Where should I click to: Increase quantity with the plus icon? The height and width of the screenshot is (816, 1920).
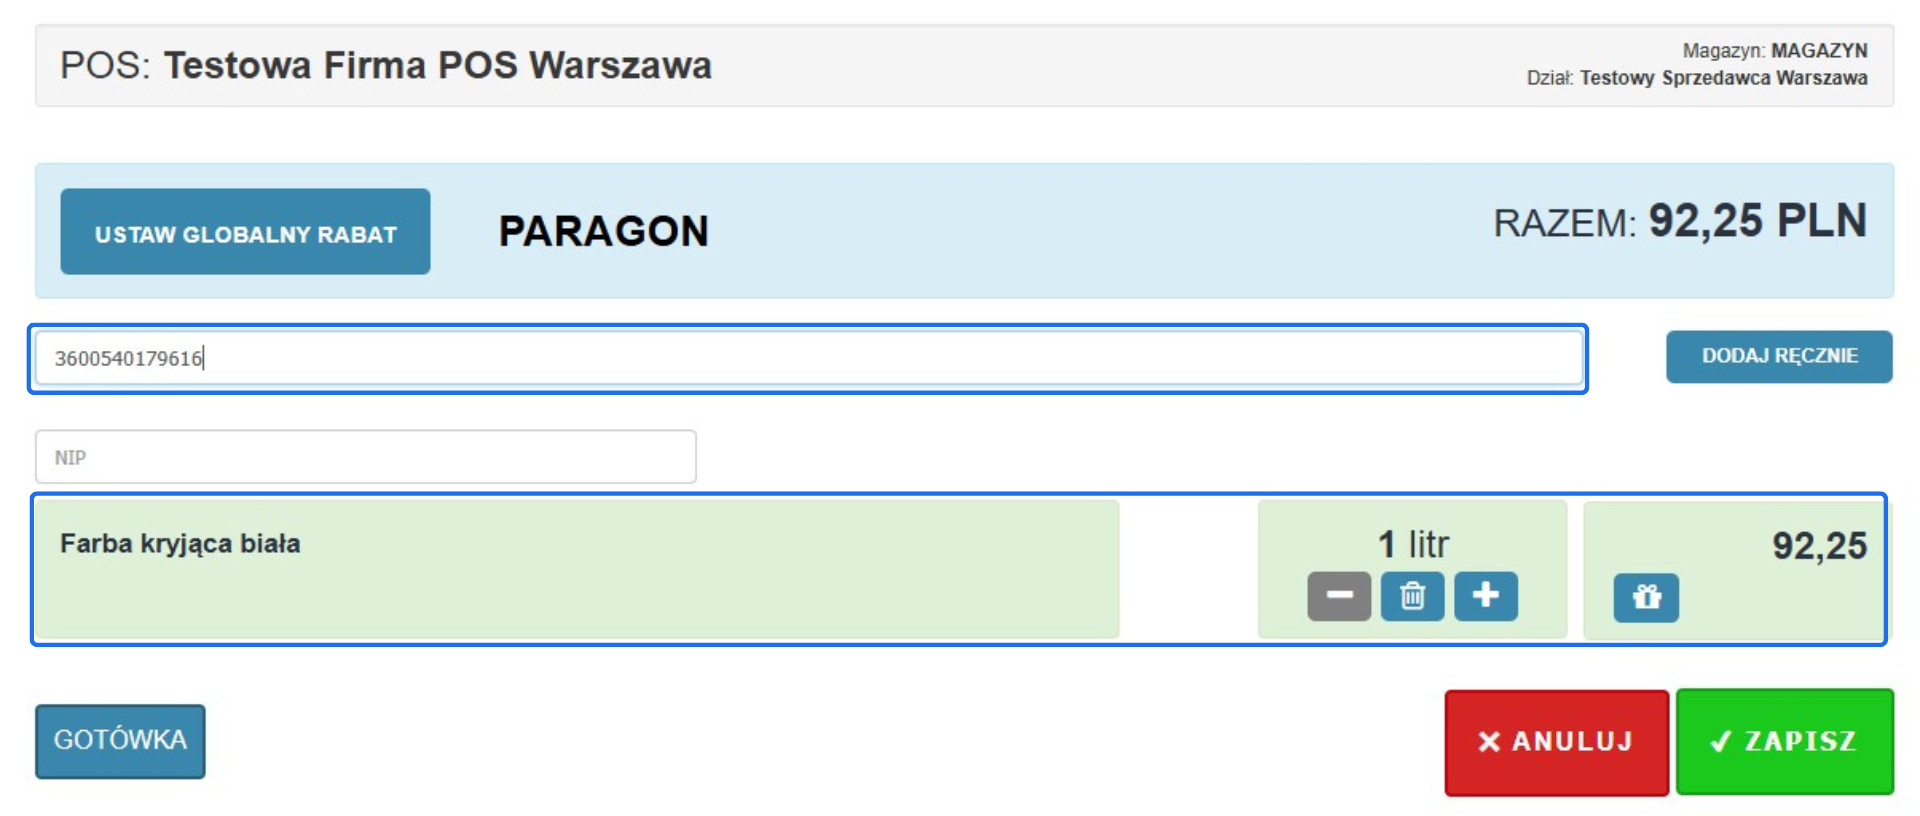[x=1485, y=596]
